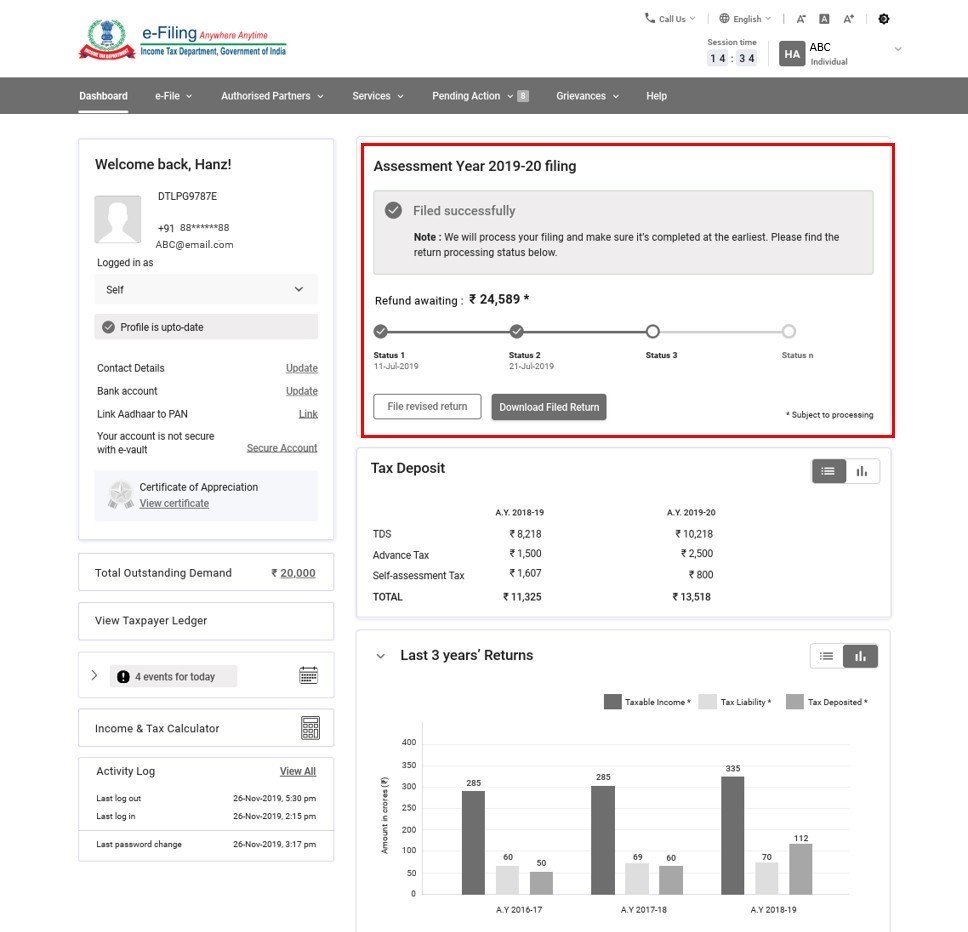Open the Income & Tax Calculator icon

tap(310, 728)
